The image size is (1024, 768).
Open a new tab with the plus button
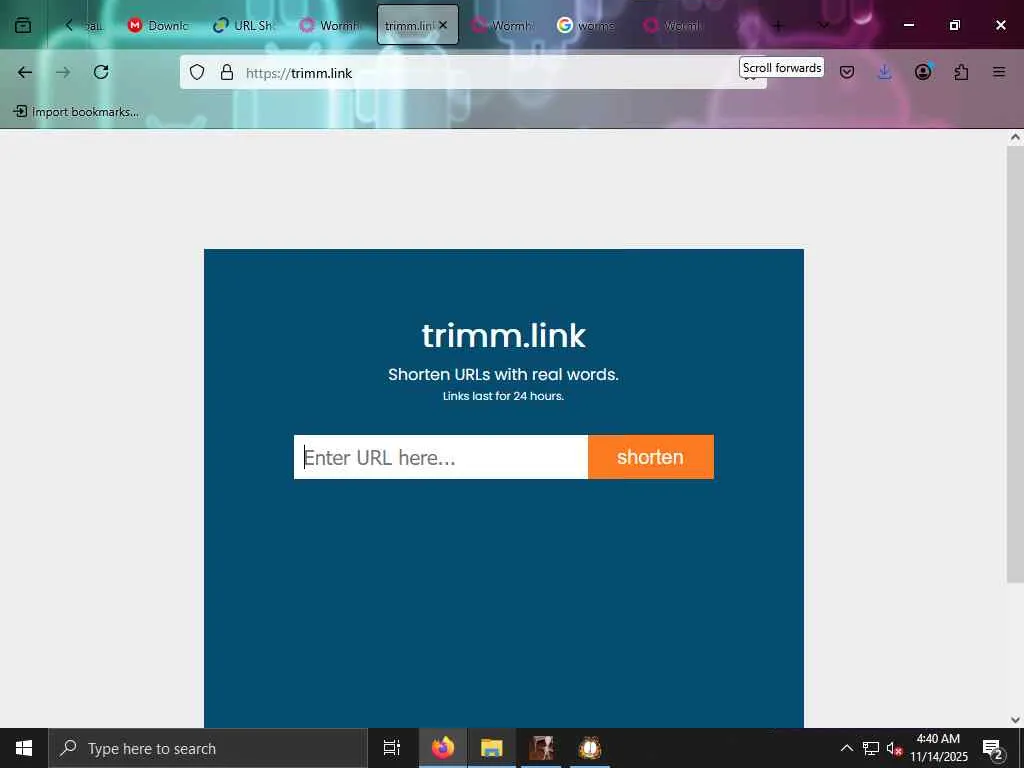pos(778,25)
